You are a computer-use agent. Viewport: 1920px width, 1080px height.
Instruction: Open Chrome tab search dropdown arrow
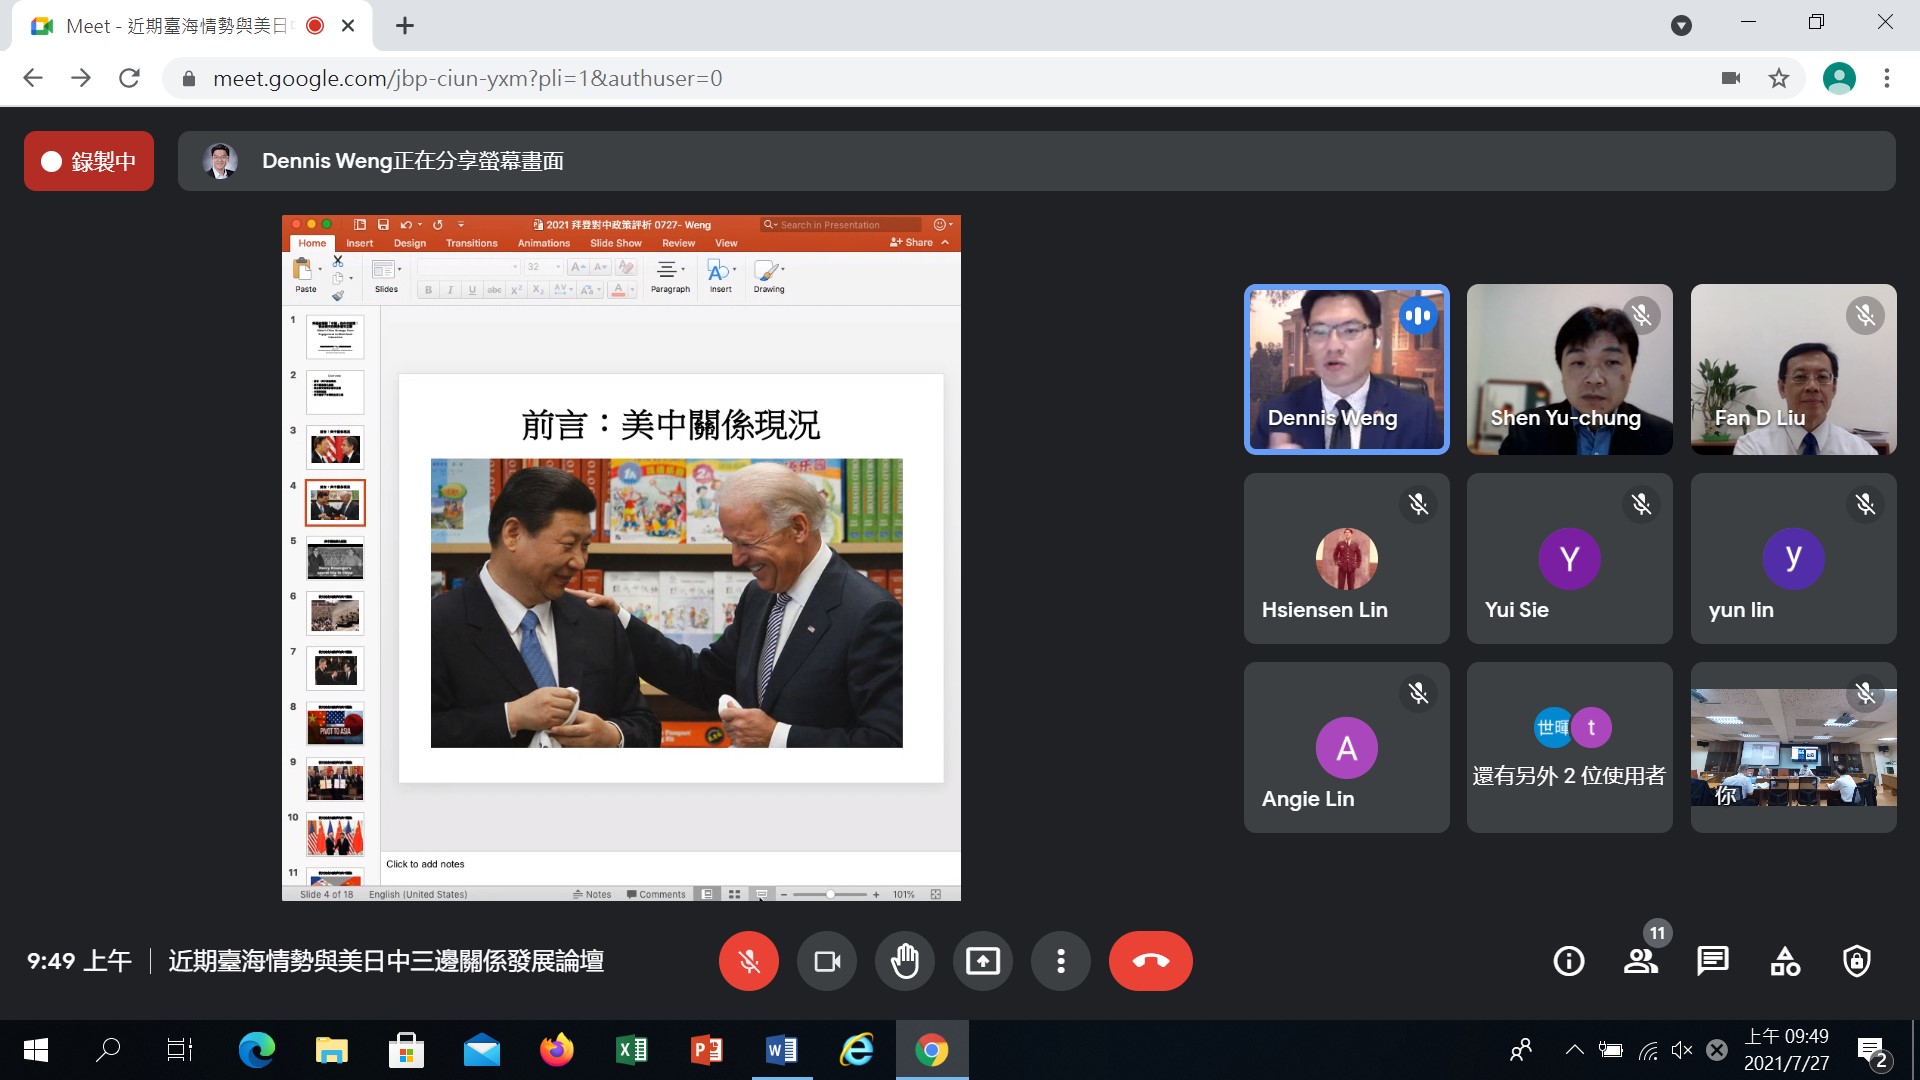(1681, 25)
